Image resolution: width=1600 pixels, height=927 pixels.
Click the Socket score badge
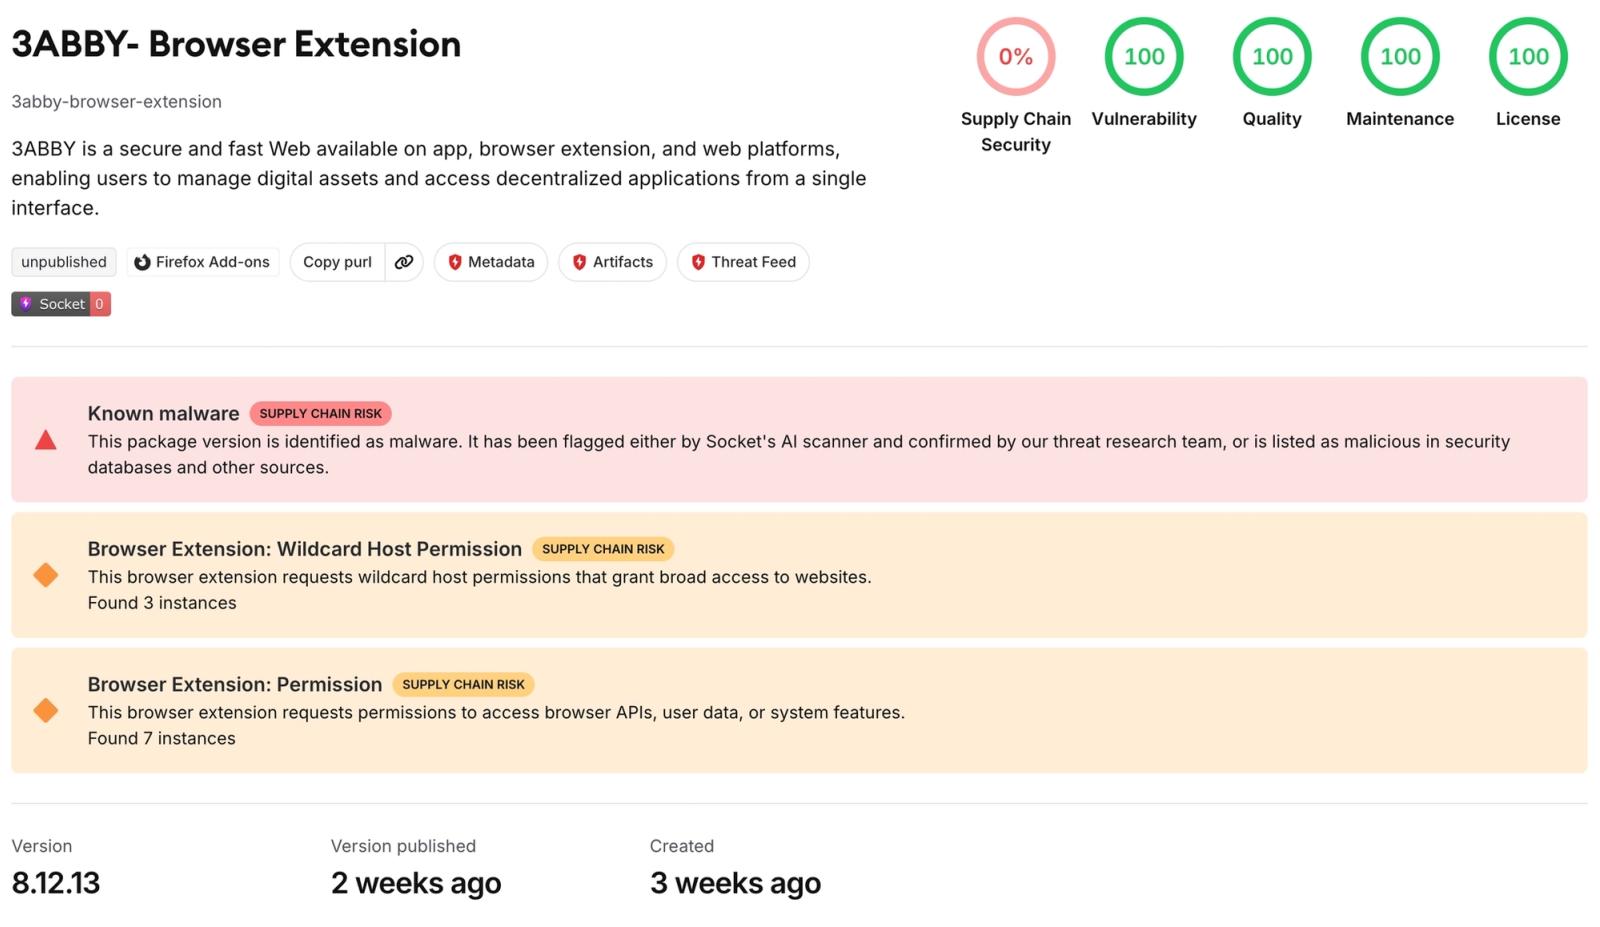[x=61, y=304]
